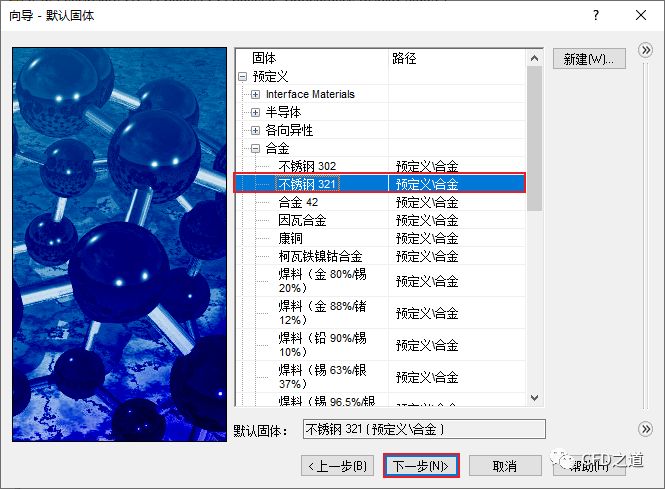Close the wizard dialog with X
The width and height of the screenshot is (665, 489).
[x=641, y=16]
